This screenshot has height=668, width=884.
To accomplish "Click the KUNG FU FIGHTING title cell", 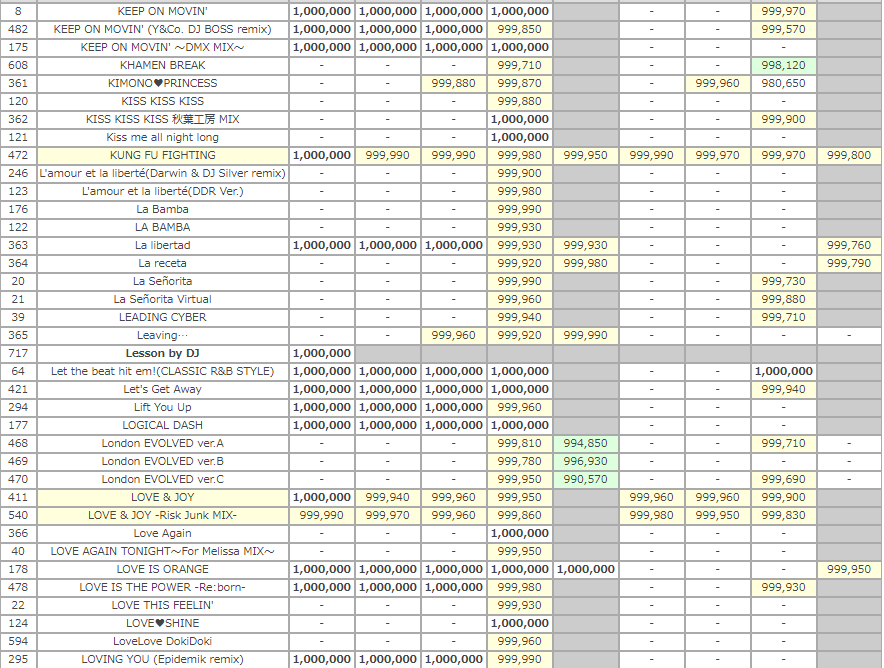I will pyautogui.click(x=162, y=155).
